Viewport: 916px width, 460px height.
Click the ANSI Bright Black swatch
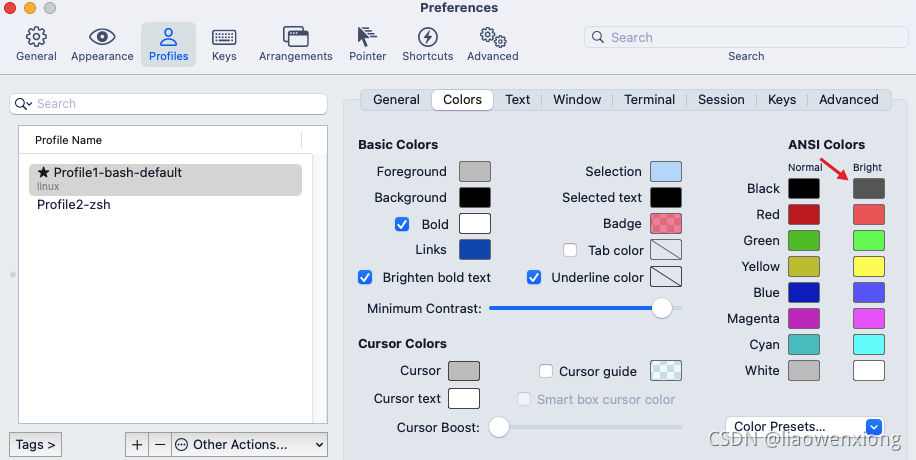tap(869, 189)
